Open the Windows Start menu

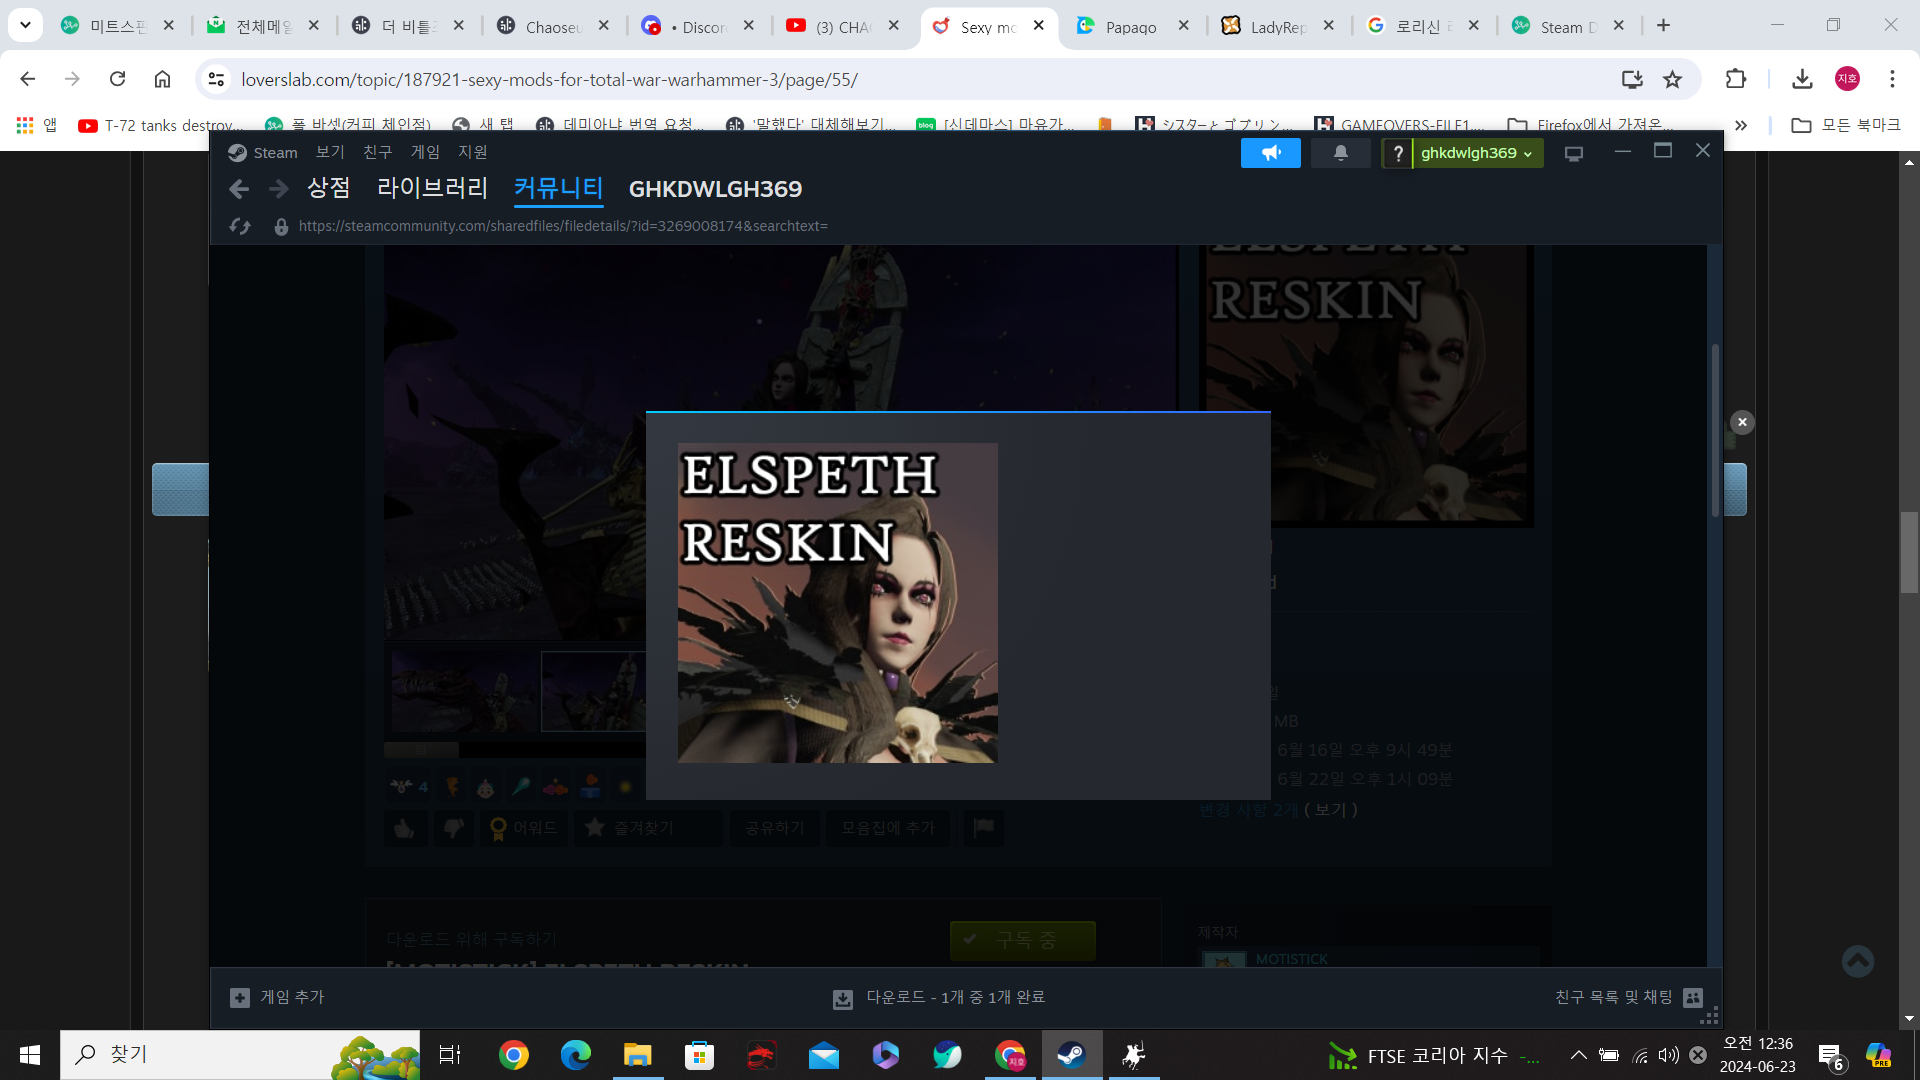(30, 1055)
